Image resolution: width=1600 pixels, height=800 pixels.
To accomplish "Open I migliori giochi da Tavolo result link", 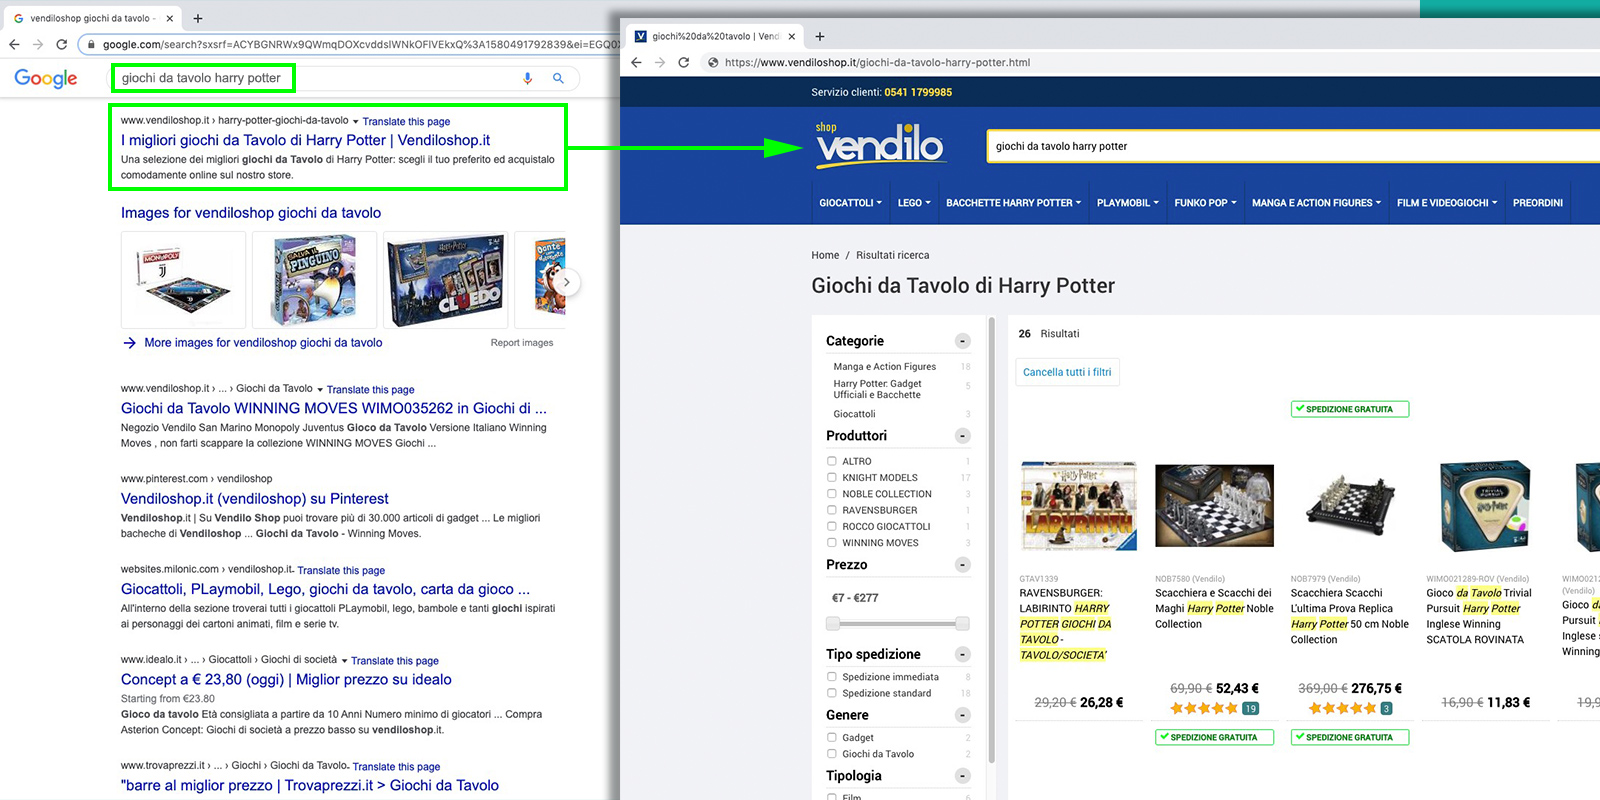I will tap(305, 140).
